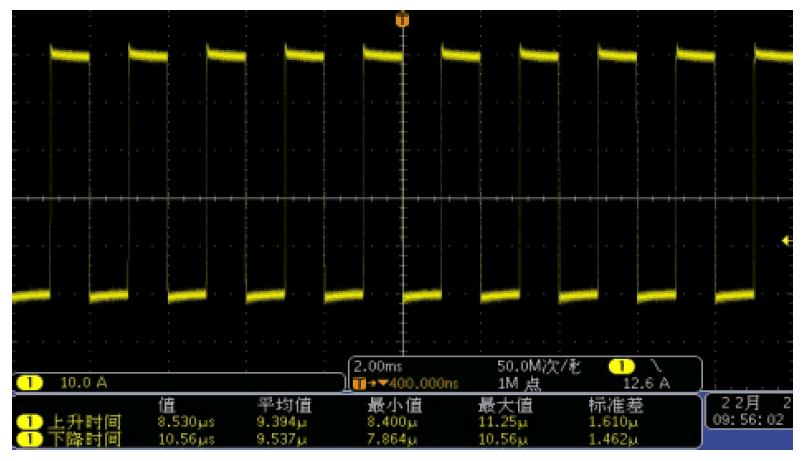The height and width of the screenshot is (461, 805).
Task: Click the 1M 点 memory depth readout
Action: coord(520,383)
